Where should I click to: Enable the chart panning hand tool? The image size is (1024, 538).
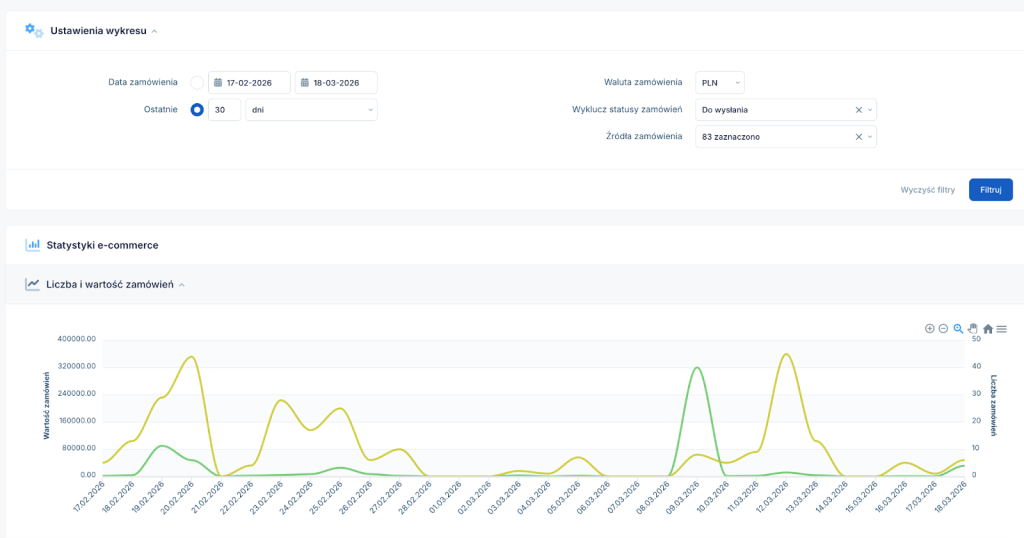tap(972, 328)
